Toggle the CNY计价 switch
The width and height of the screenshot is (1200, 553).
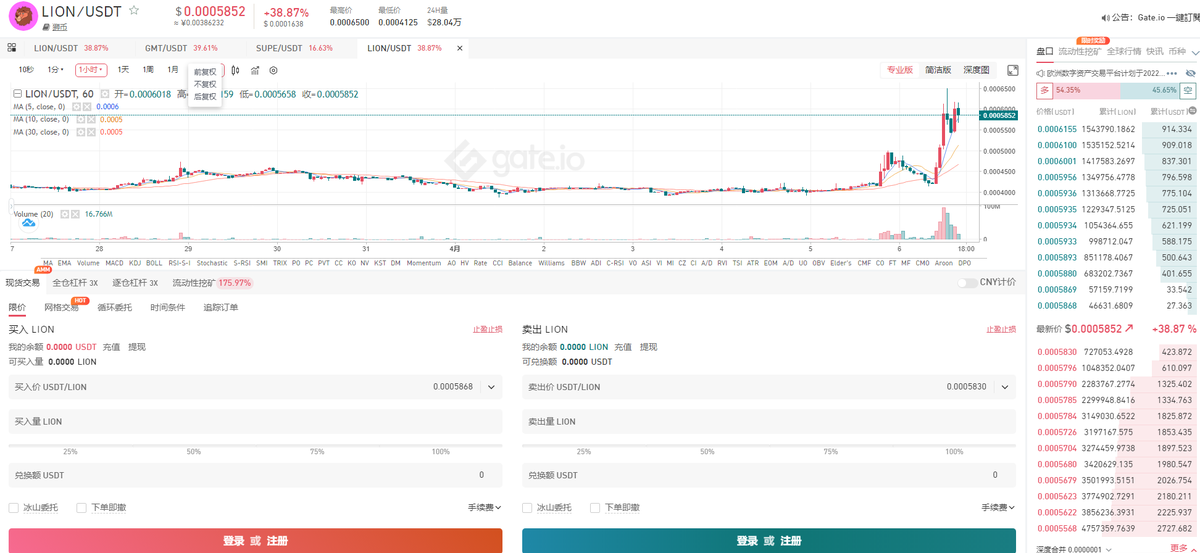click(966, 283)
